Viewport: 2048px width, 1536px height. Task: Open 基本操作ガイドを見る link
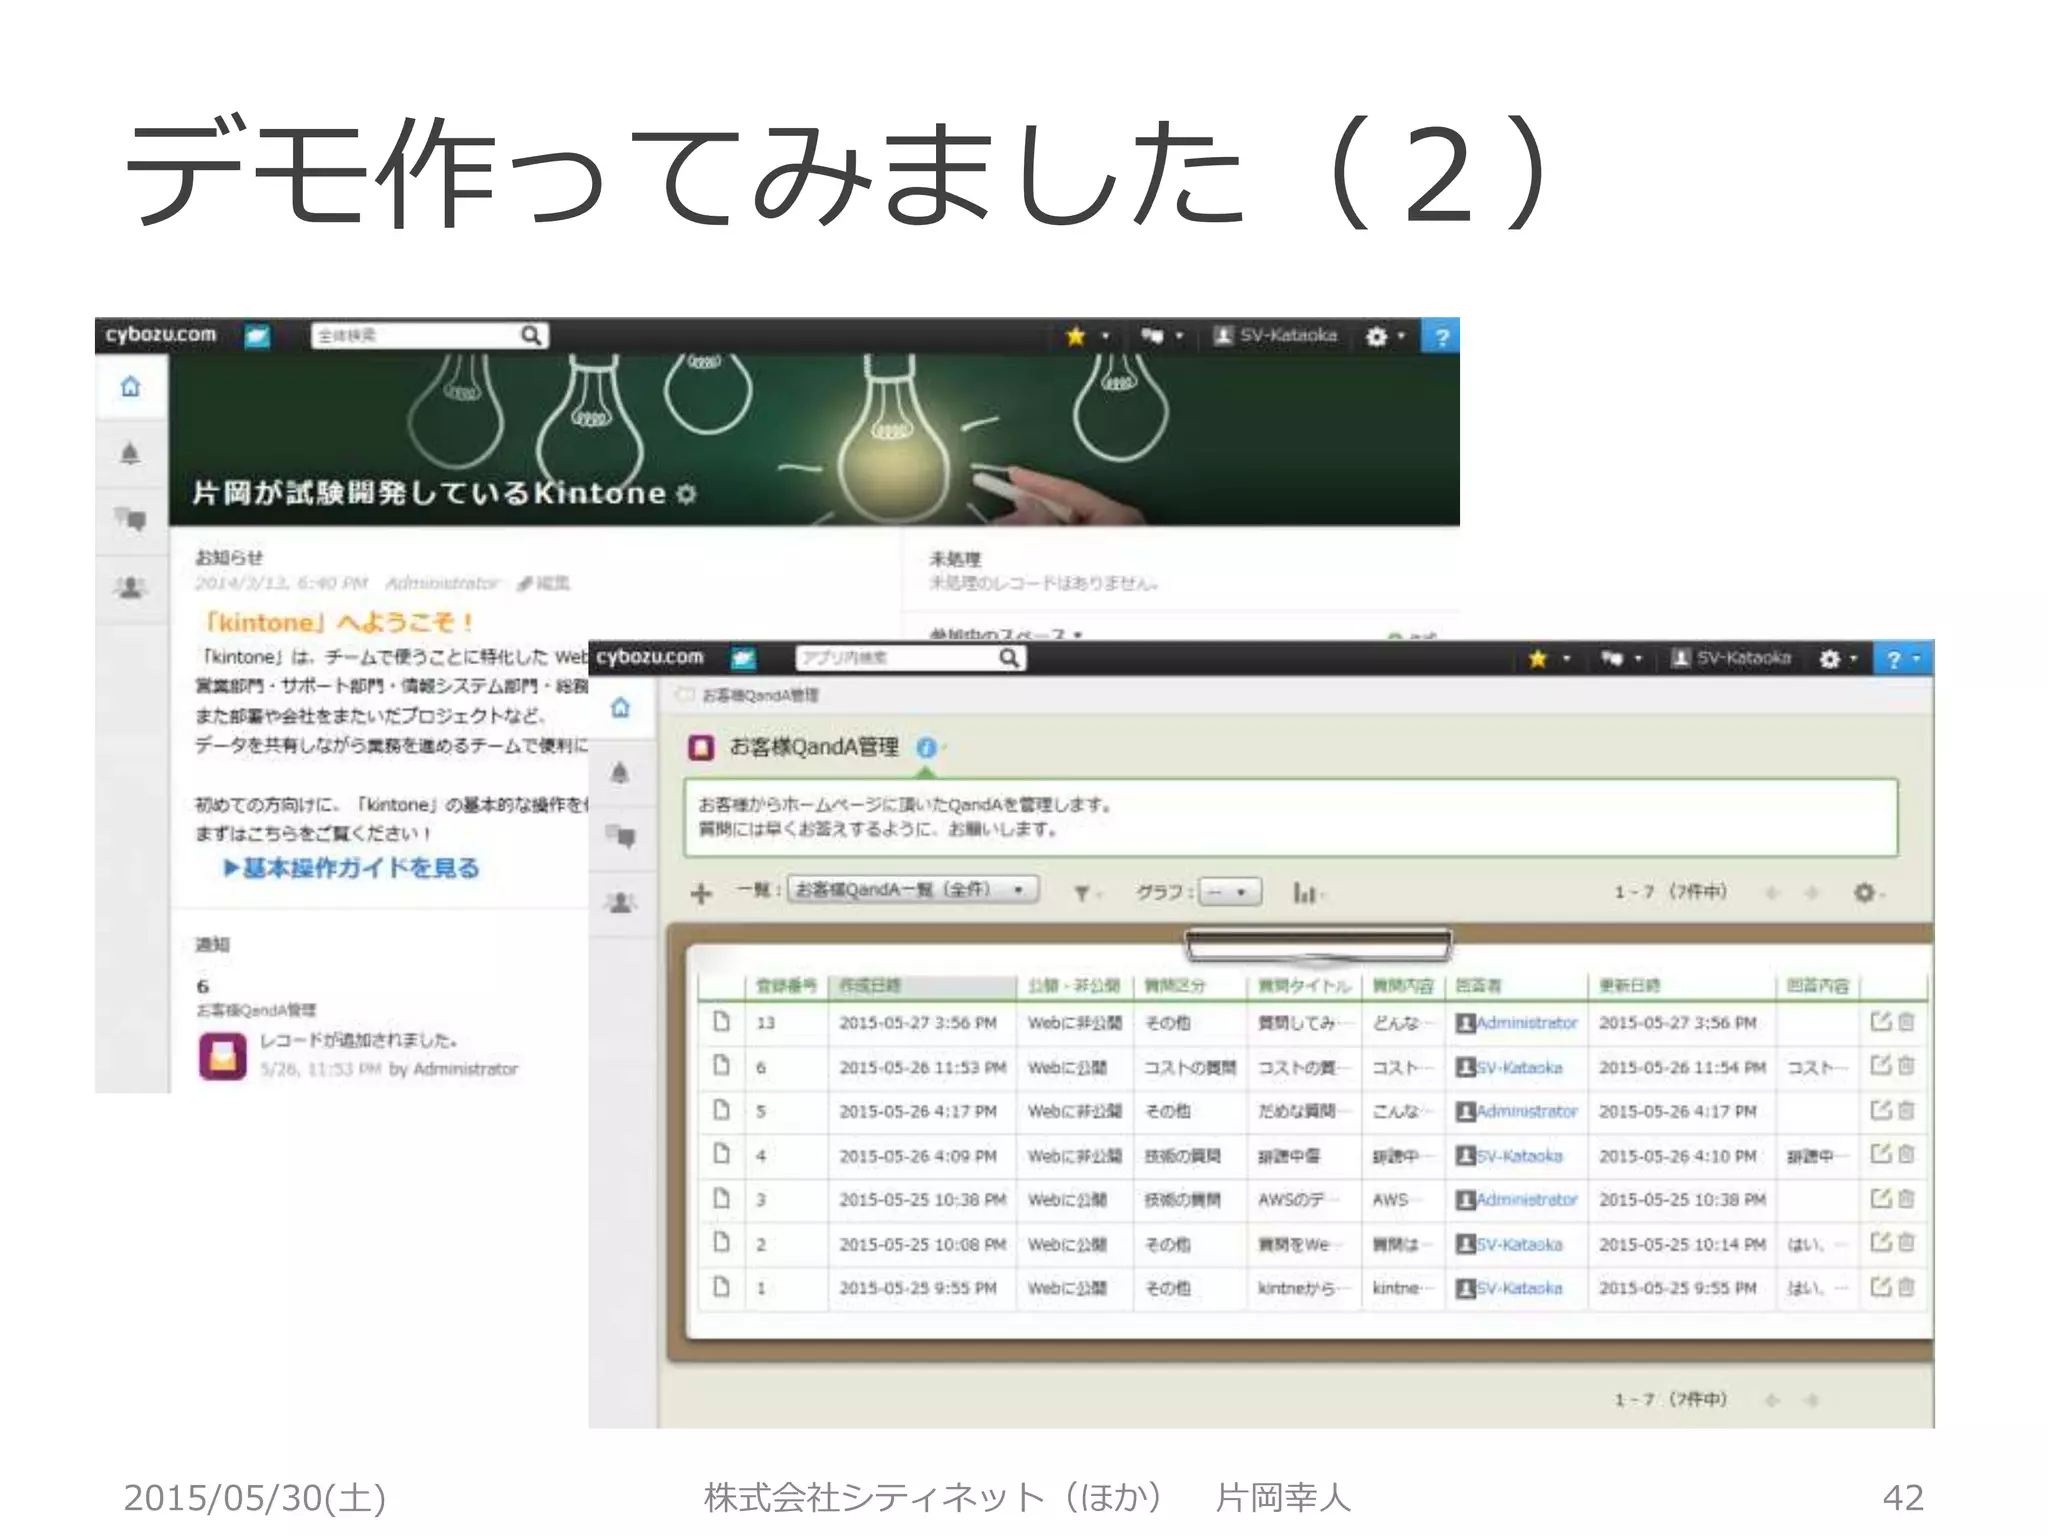click(351, 868)
